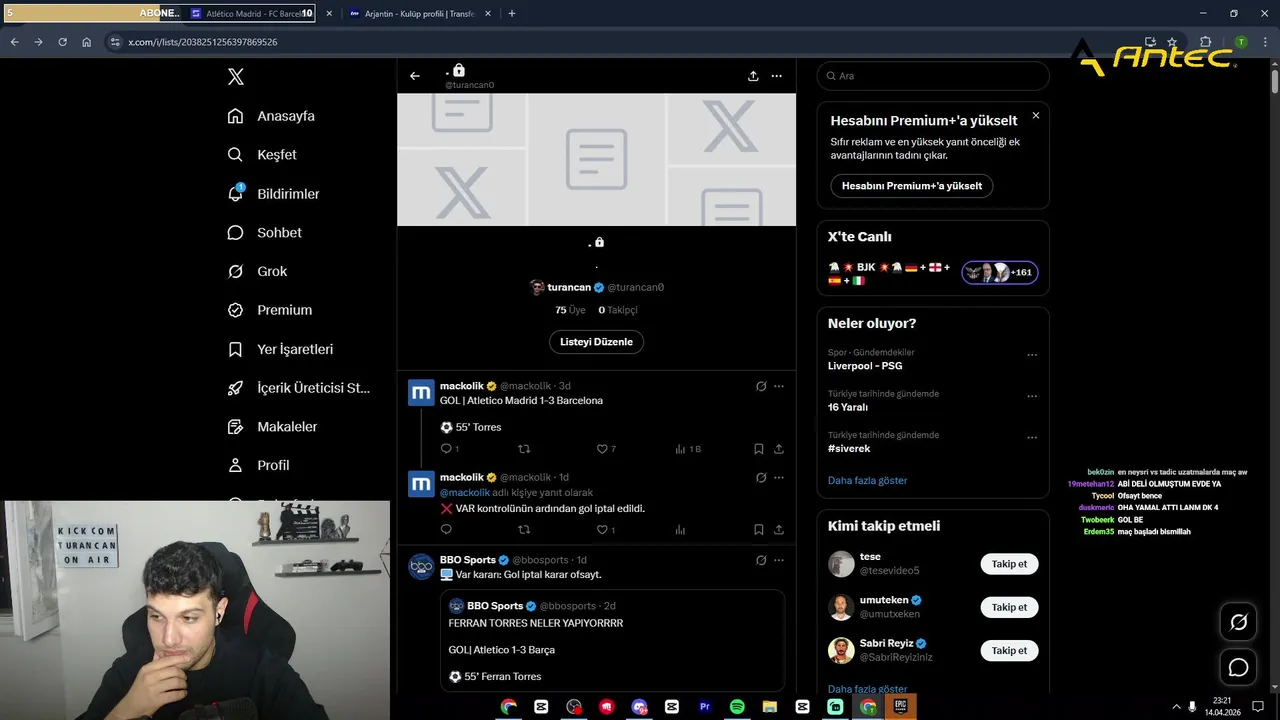The height and width of the screenshot is (720, 1280).
Task: Bookmark the mackolik 55' Torres post
Action: (759, 449)
